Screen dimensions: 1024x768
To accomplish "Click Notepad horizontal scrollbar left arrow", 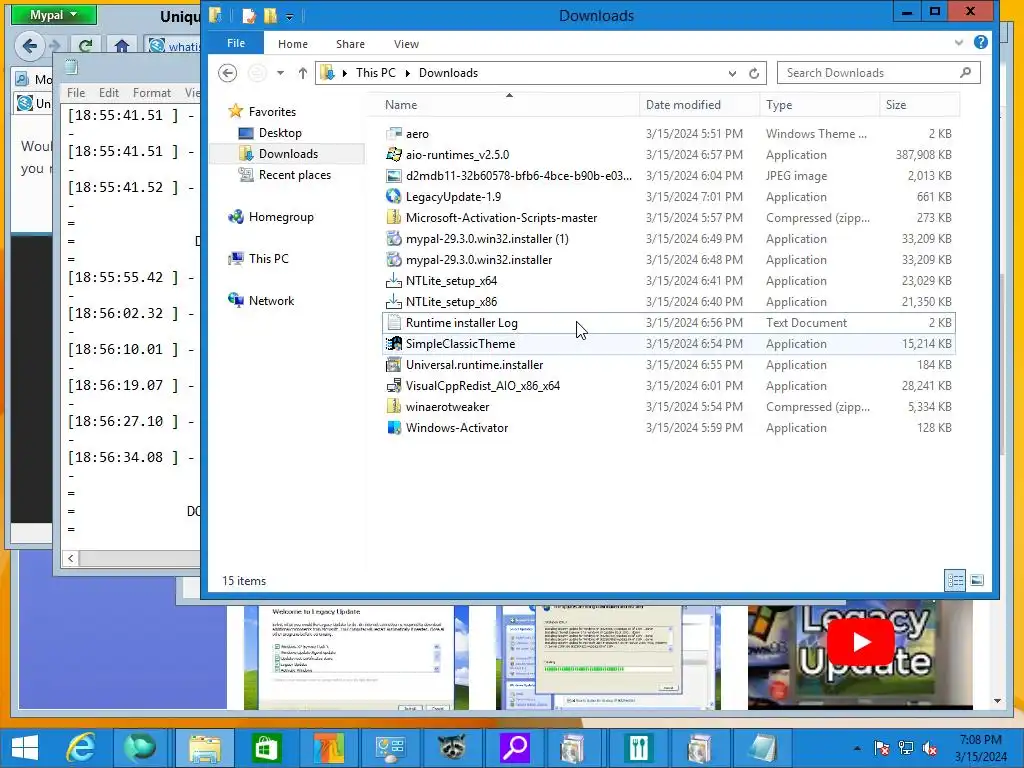I will 71,558.
